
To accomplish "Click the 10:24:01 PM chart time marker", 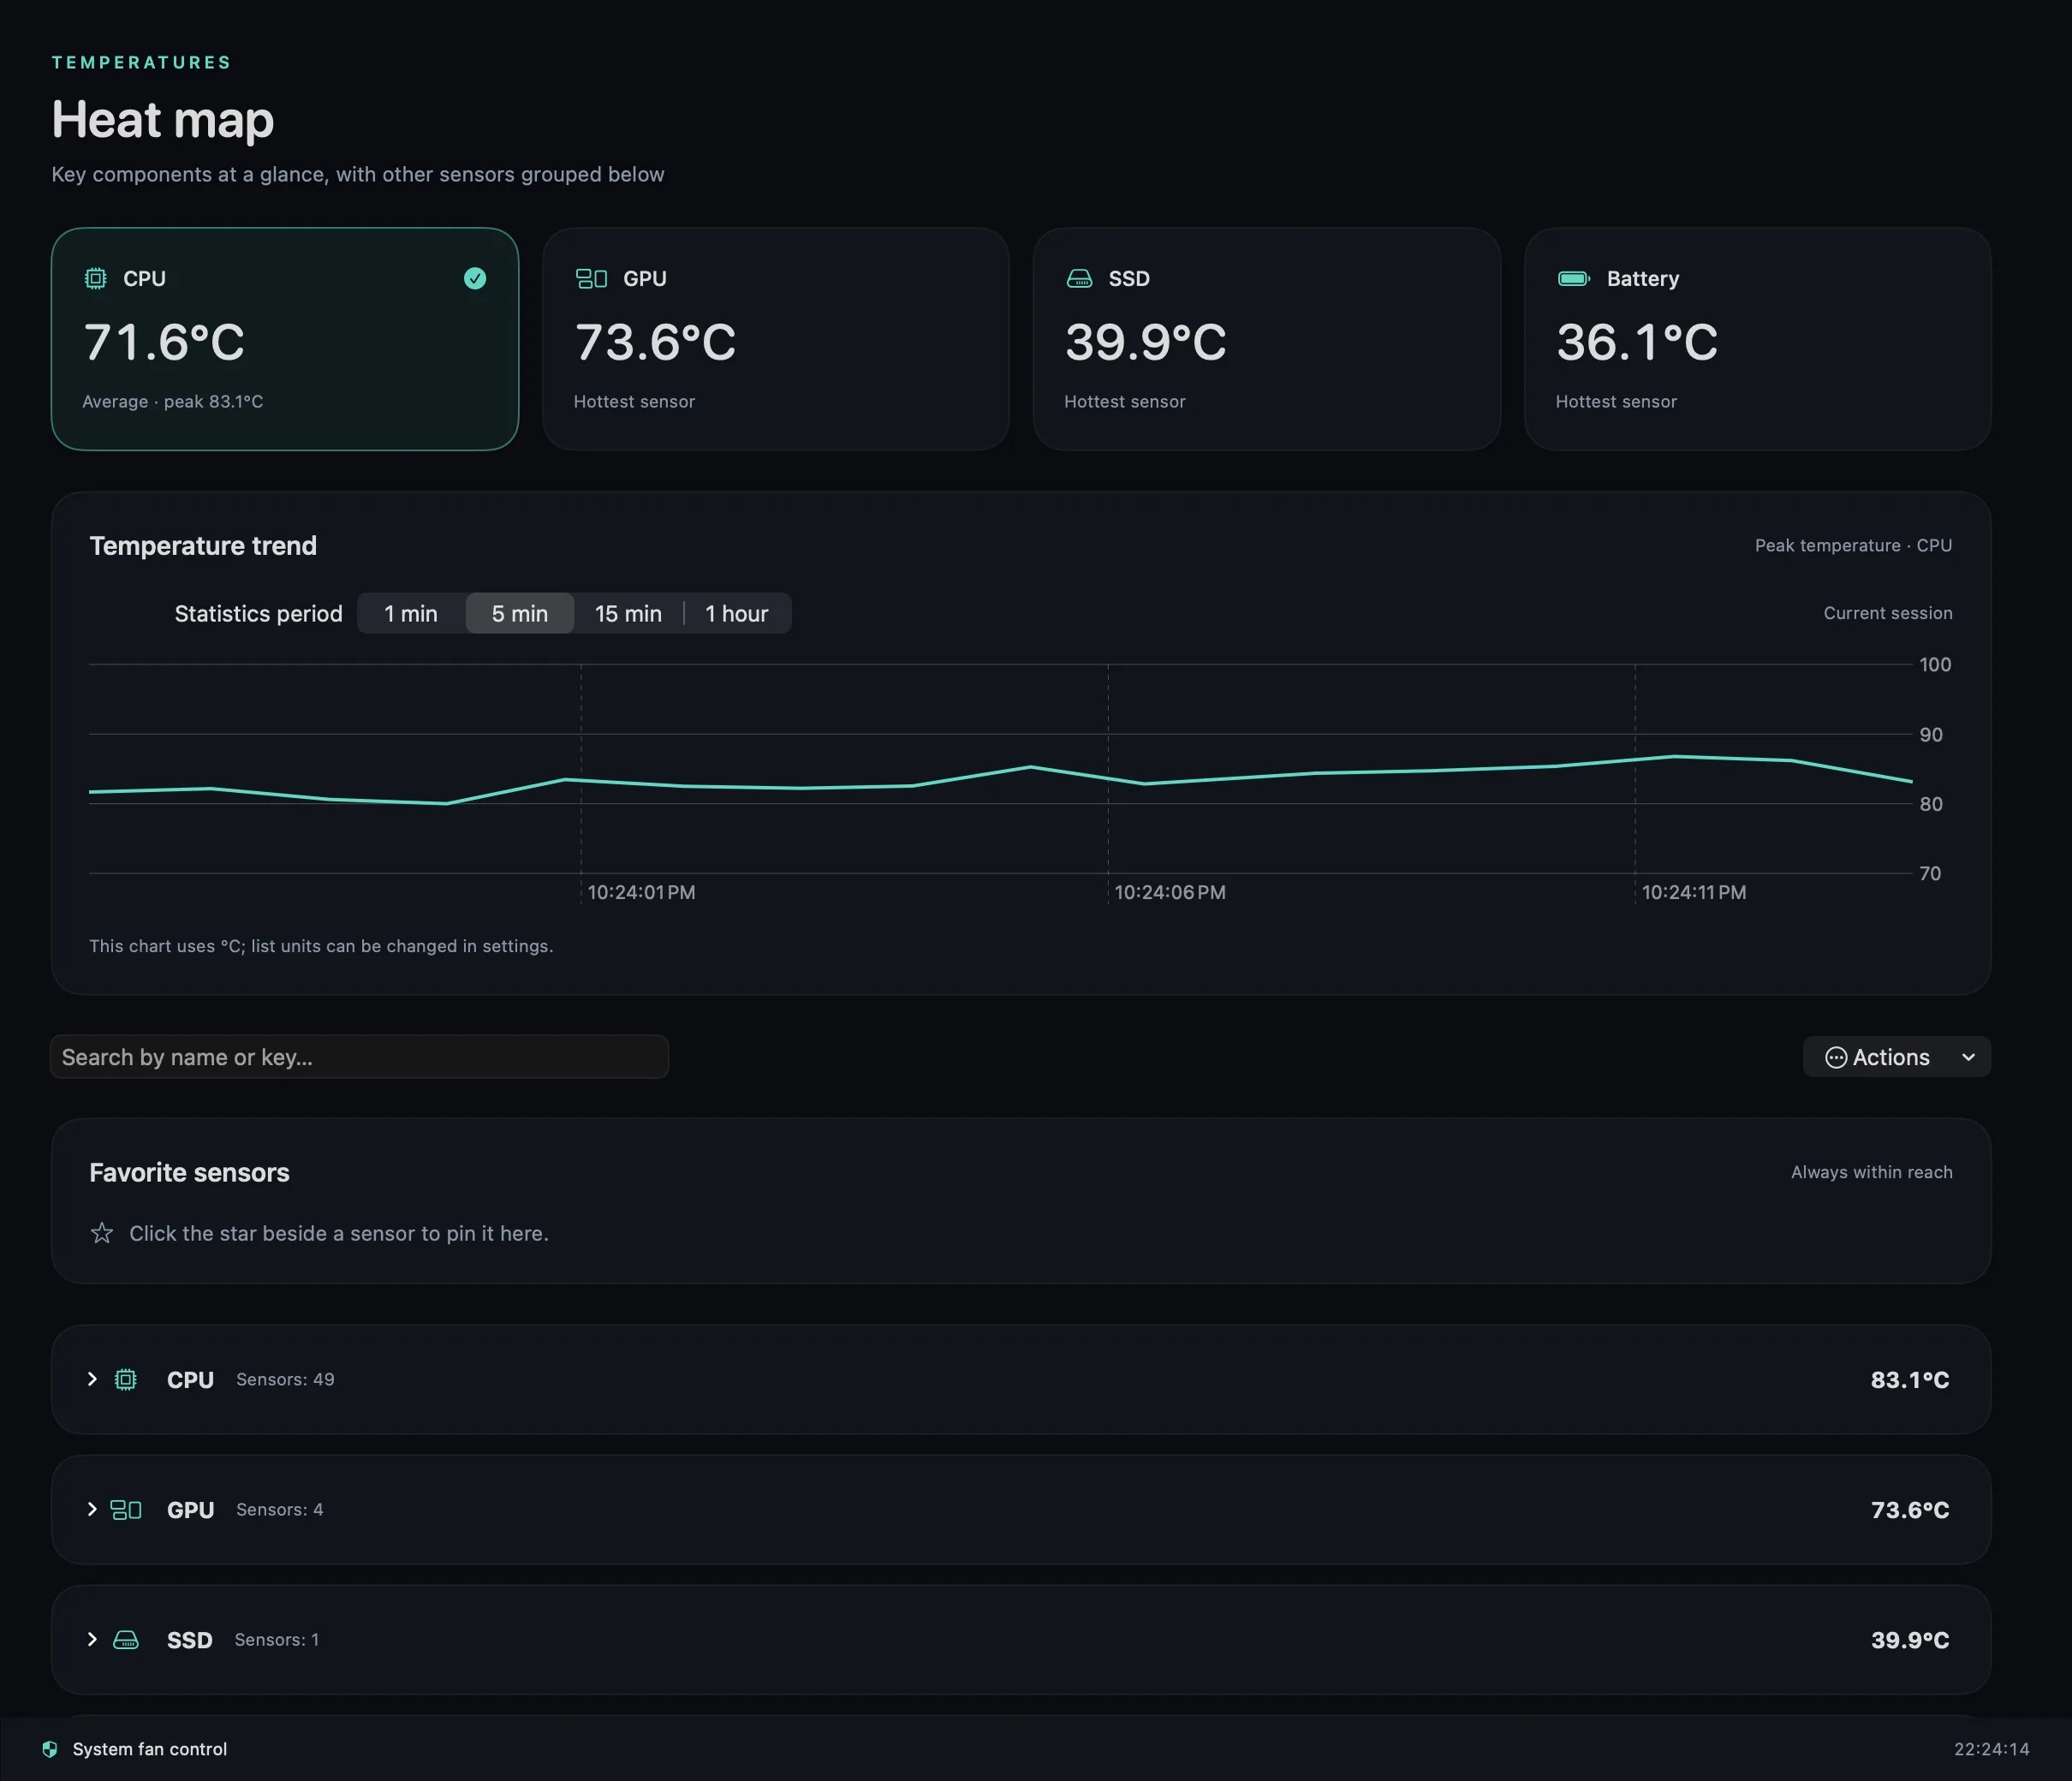I will pyautogui.click(x=641, y=892).
